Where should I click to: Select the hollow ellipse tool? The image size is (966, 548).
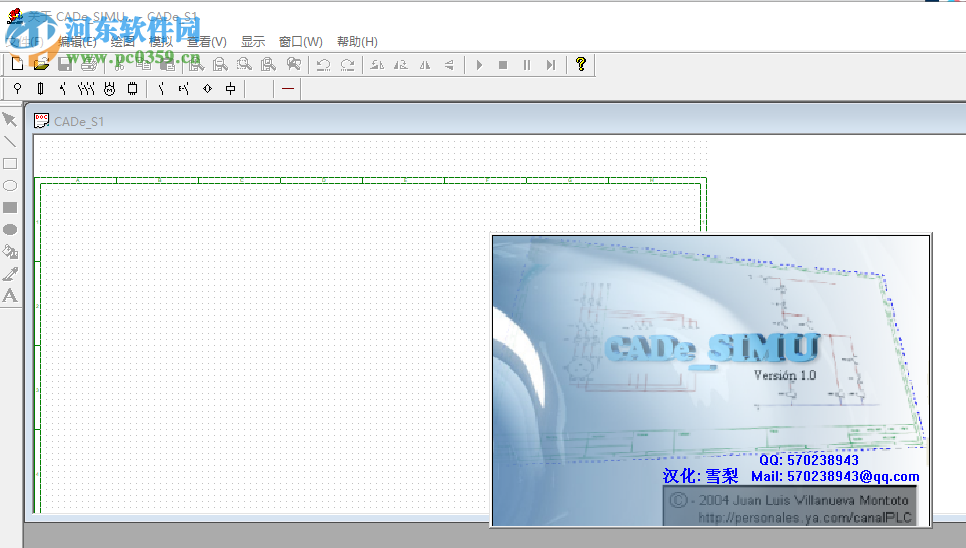click(10, 185)
